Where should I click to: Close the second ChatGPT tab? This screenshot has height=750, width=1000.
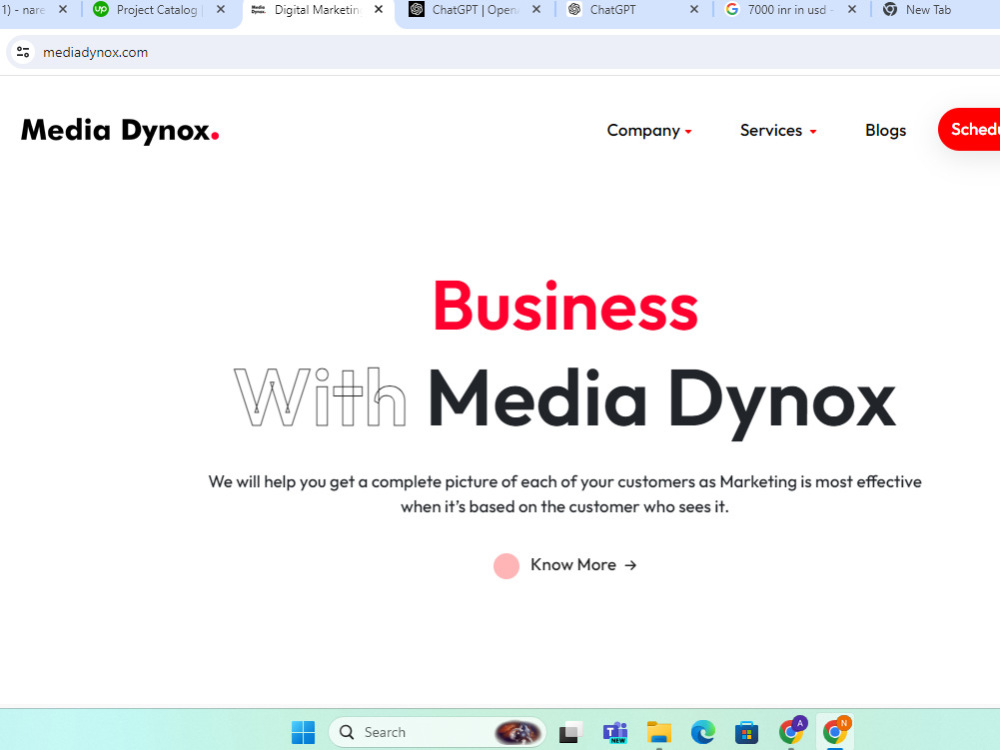click(x=695, y=10)
